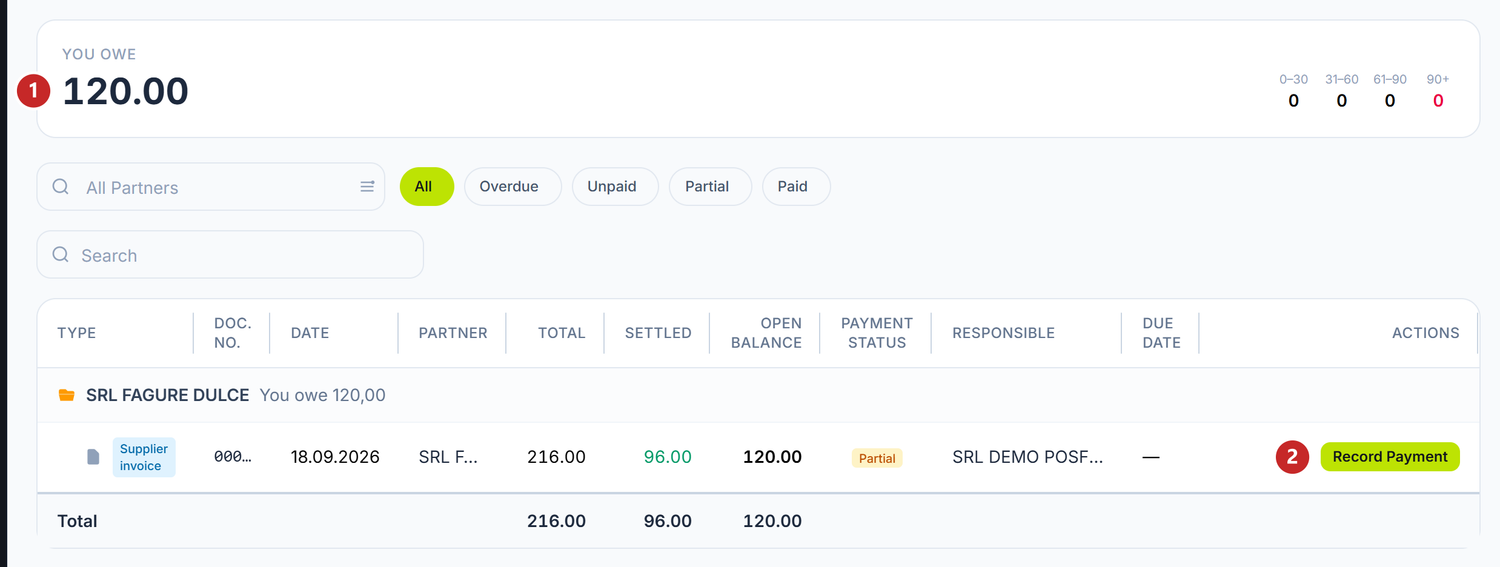Click into the Search input field
The image size is (1500, 567).
coord(230,255)
